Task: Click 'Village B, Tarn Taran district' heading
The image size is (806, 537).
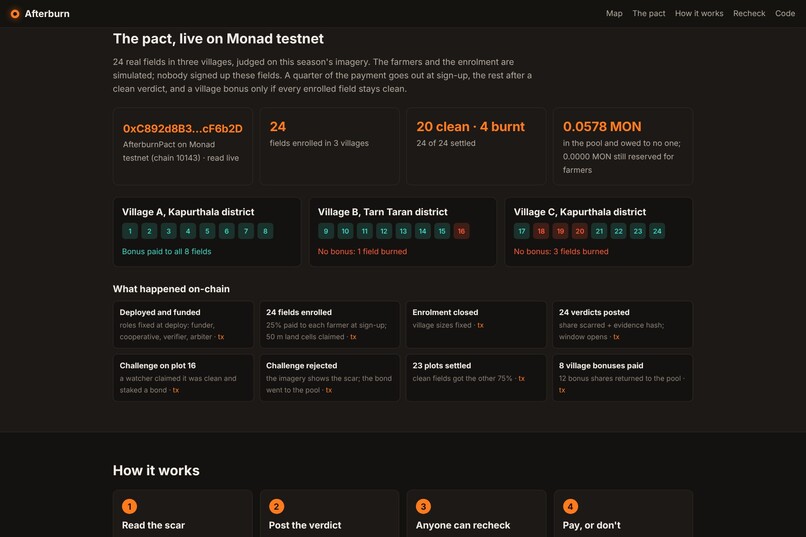Action: click(382, 212)
